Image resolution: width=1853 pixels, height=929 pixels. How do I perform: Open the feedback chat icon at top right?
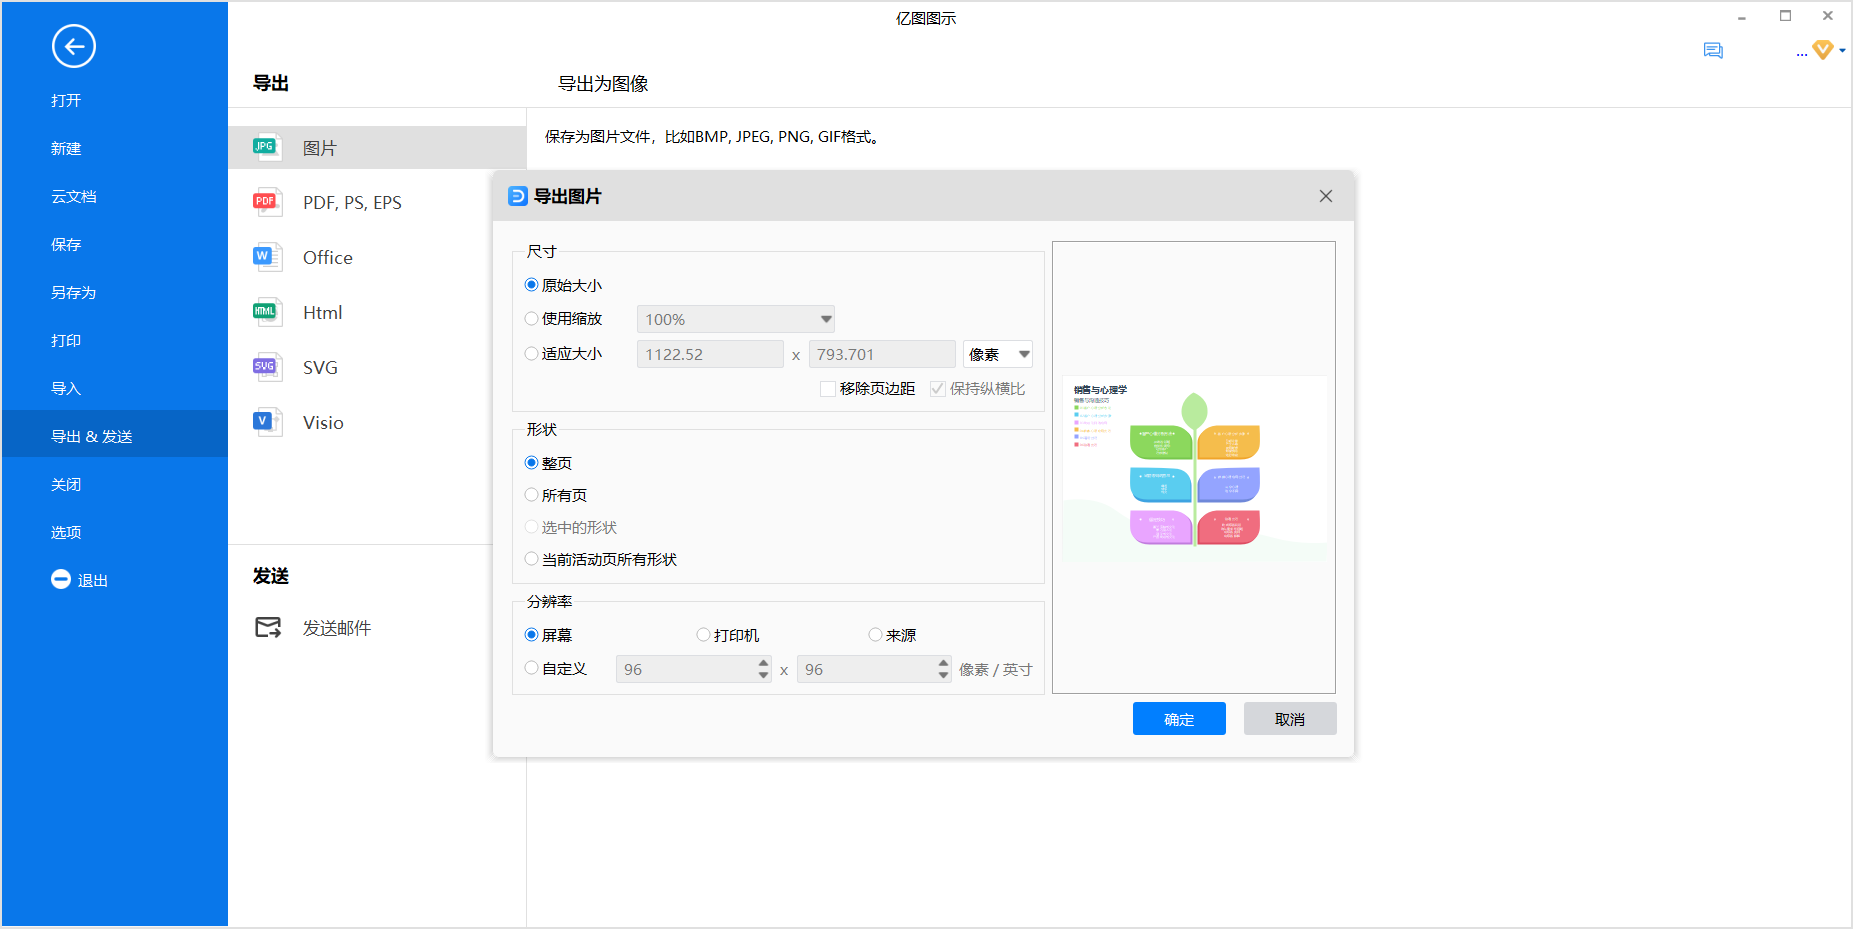pyautogui.click(x=1713, y=50)
